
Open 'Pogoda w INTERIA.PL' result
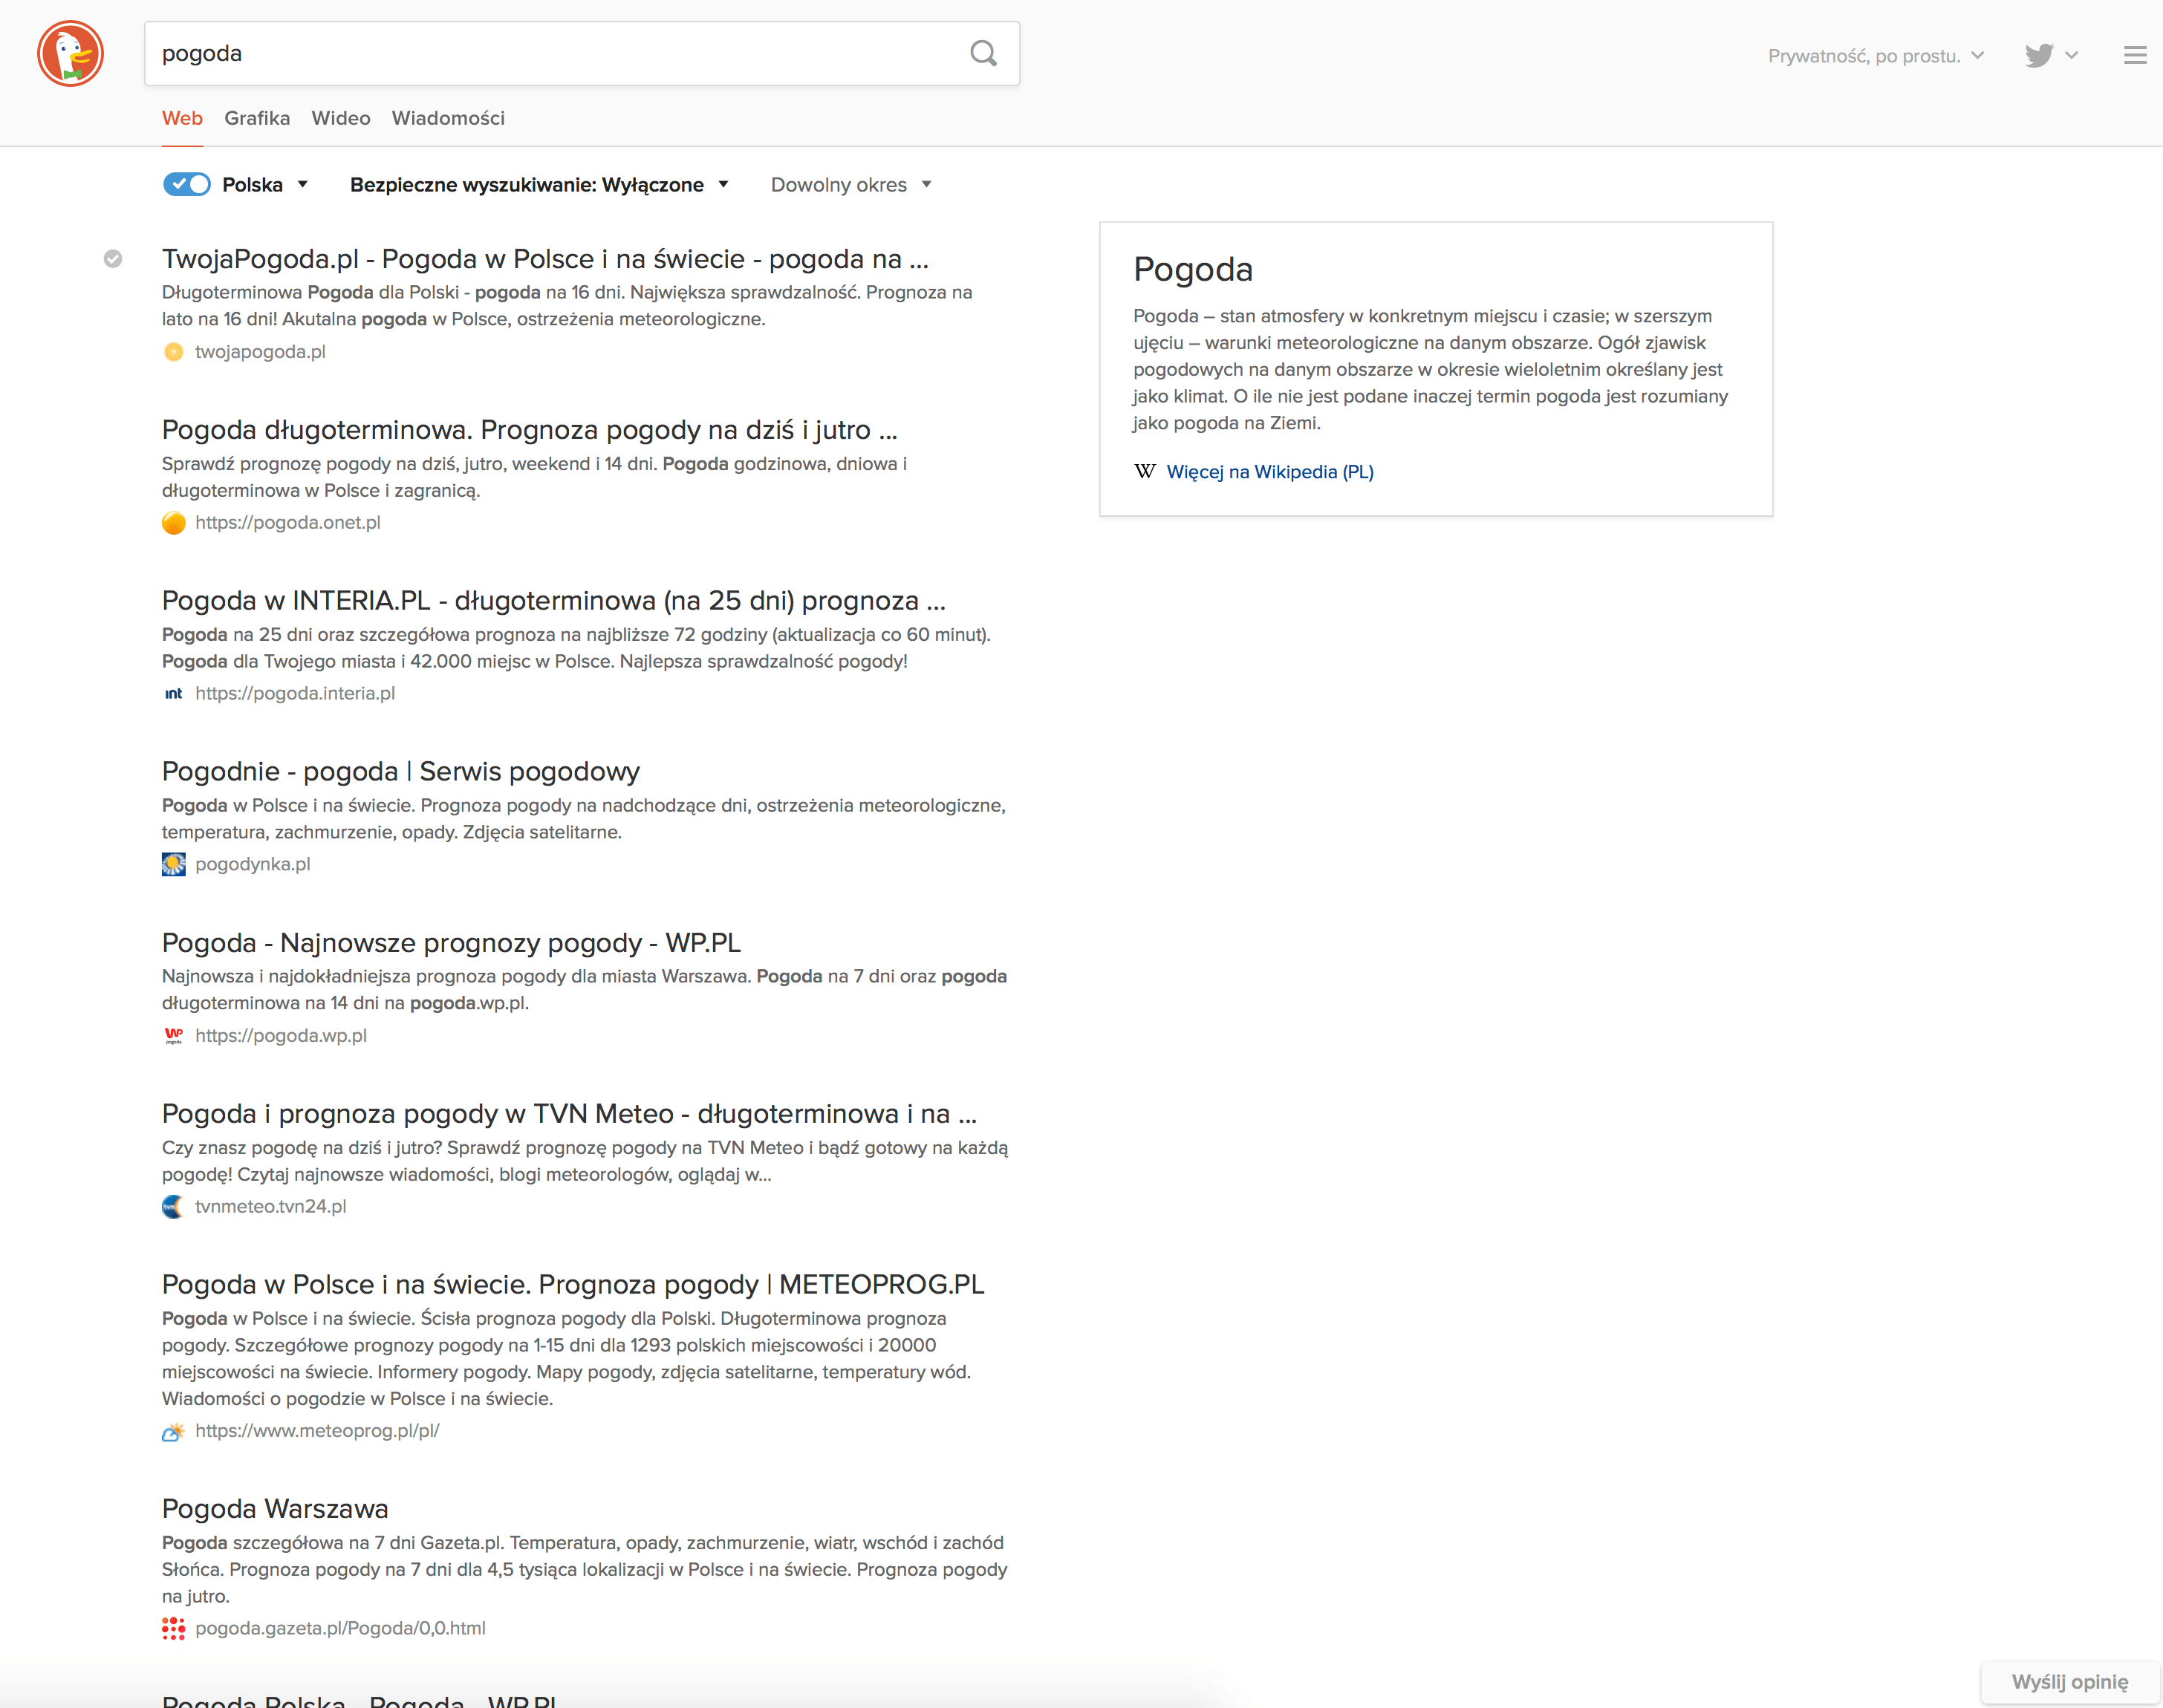coord(554,601)
